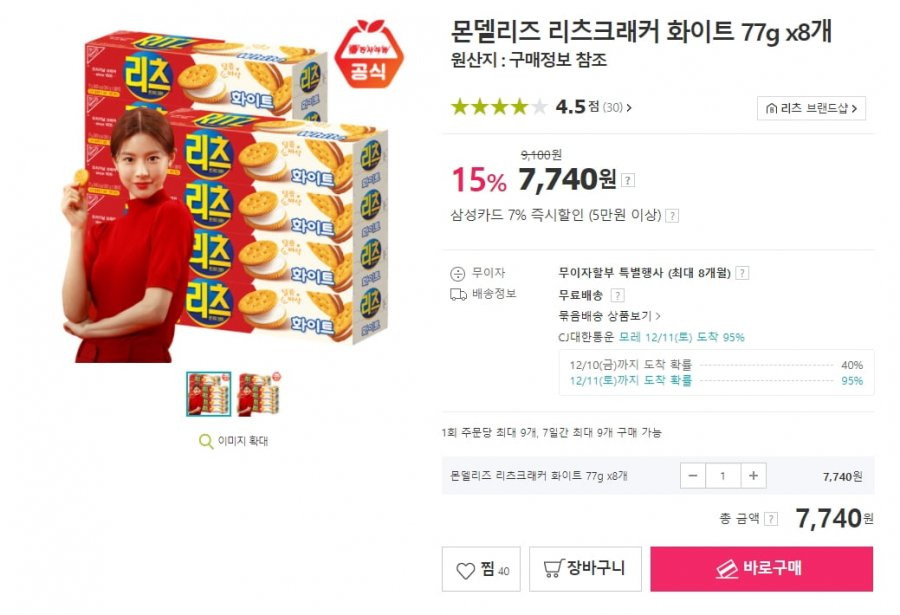This screenshot has height=615, width=900.
Task: Click the heart 찜 wishlist button
Action: tap(481, 569)
